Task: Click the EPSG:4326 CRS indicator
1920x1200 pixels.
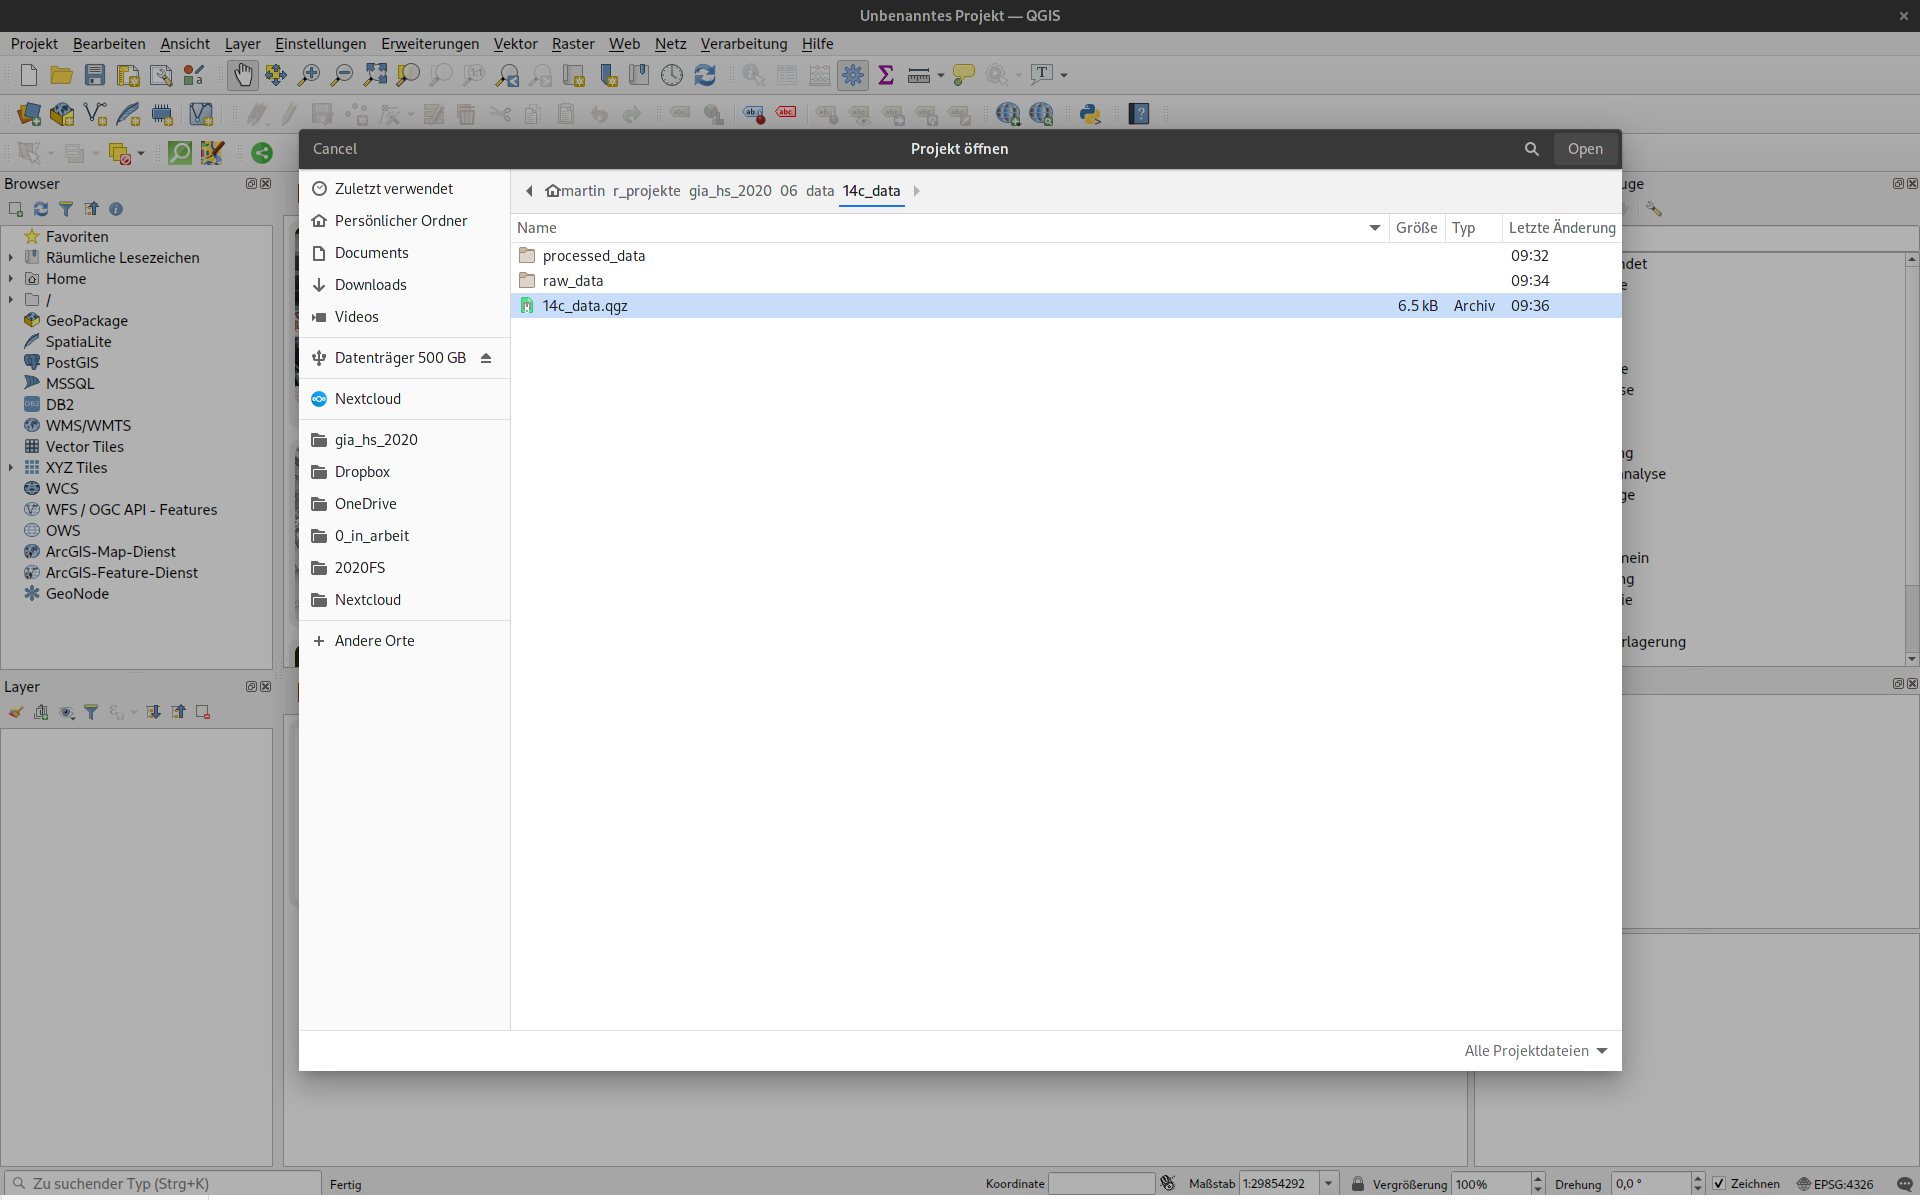Action: pyautogui.click(x=1834, y=1183)
